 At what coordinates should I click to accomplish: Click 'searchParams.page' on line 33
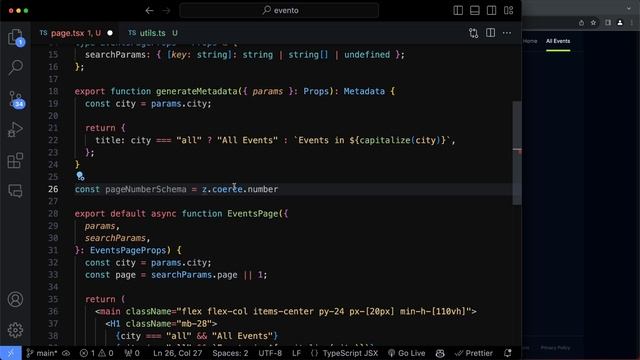coord(194,275)
